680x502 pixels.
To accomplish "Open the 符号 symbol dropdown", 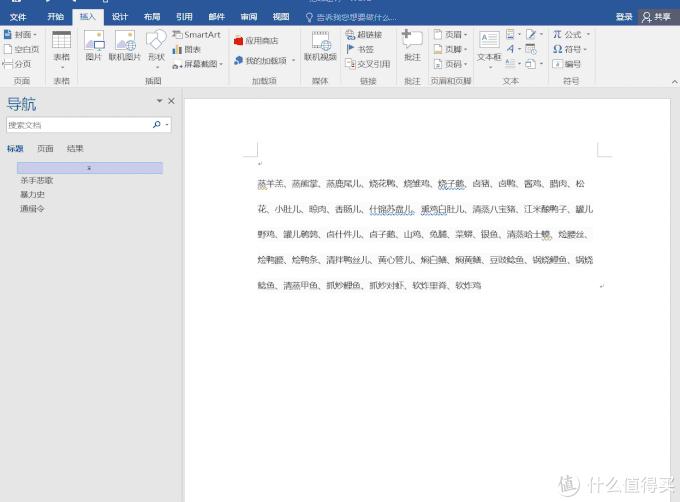I will (x=570, y=49).
